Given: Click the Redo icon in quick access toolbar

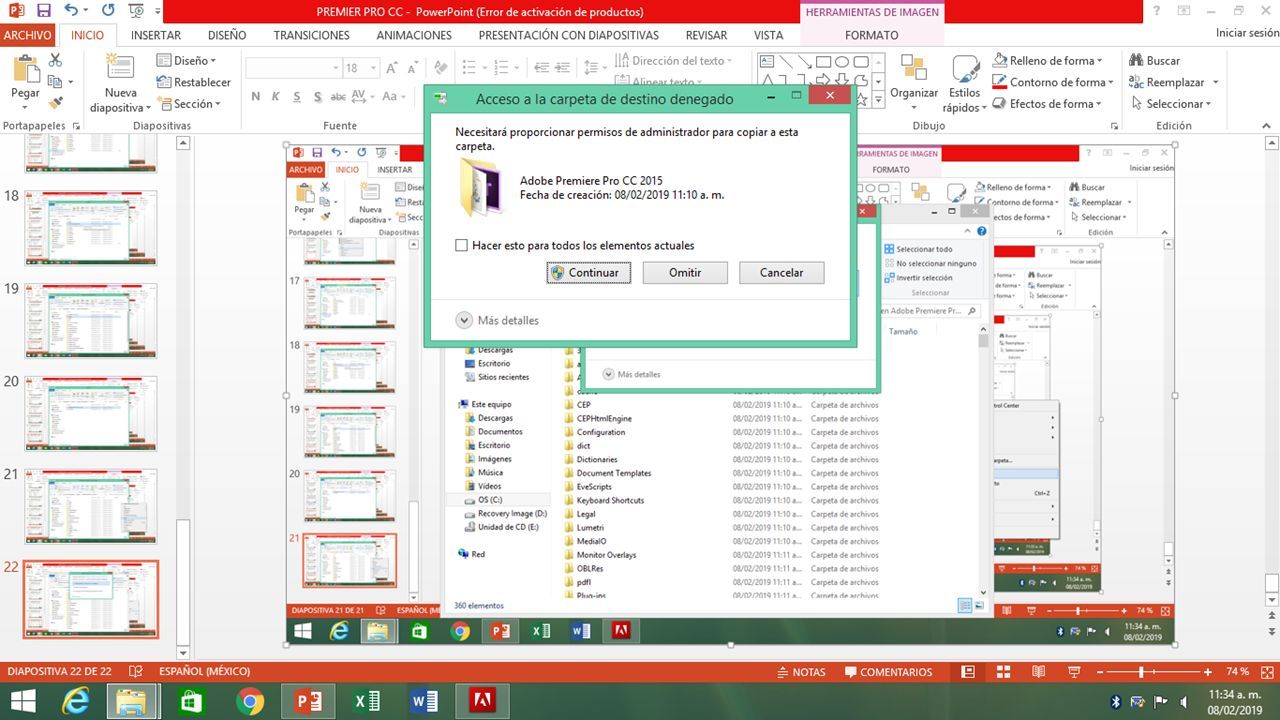Looking at the screenshot, I should 108,11.
